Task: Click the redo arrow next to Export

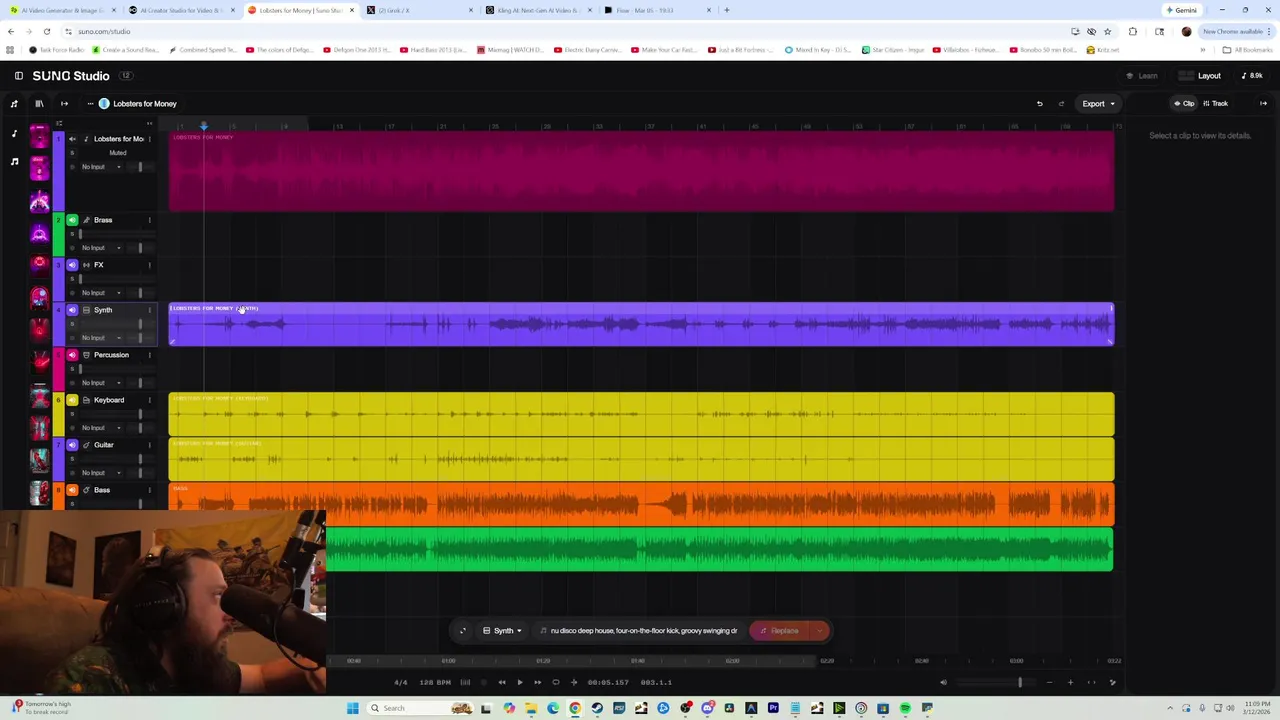Action: [x=1061, y=104]
